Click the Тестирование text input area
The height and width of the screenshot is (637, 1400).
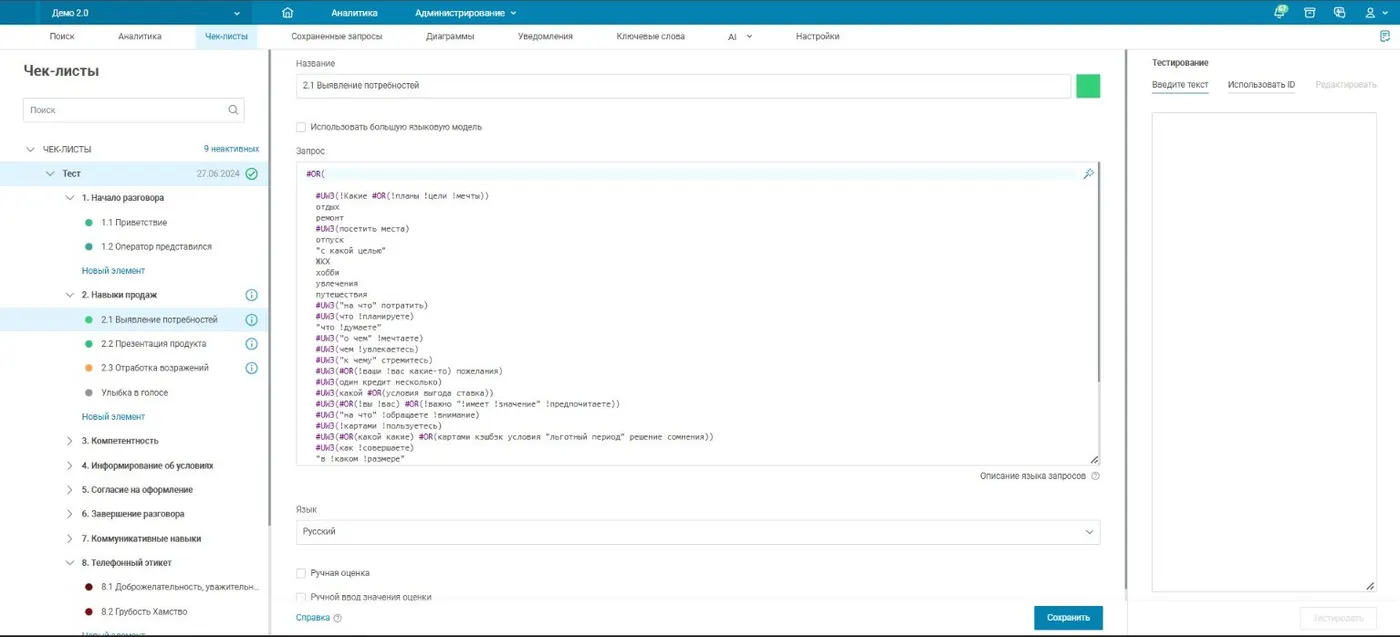tap(1264, 352)
